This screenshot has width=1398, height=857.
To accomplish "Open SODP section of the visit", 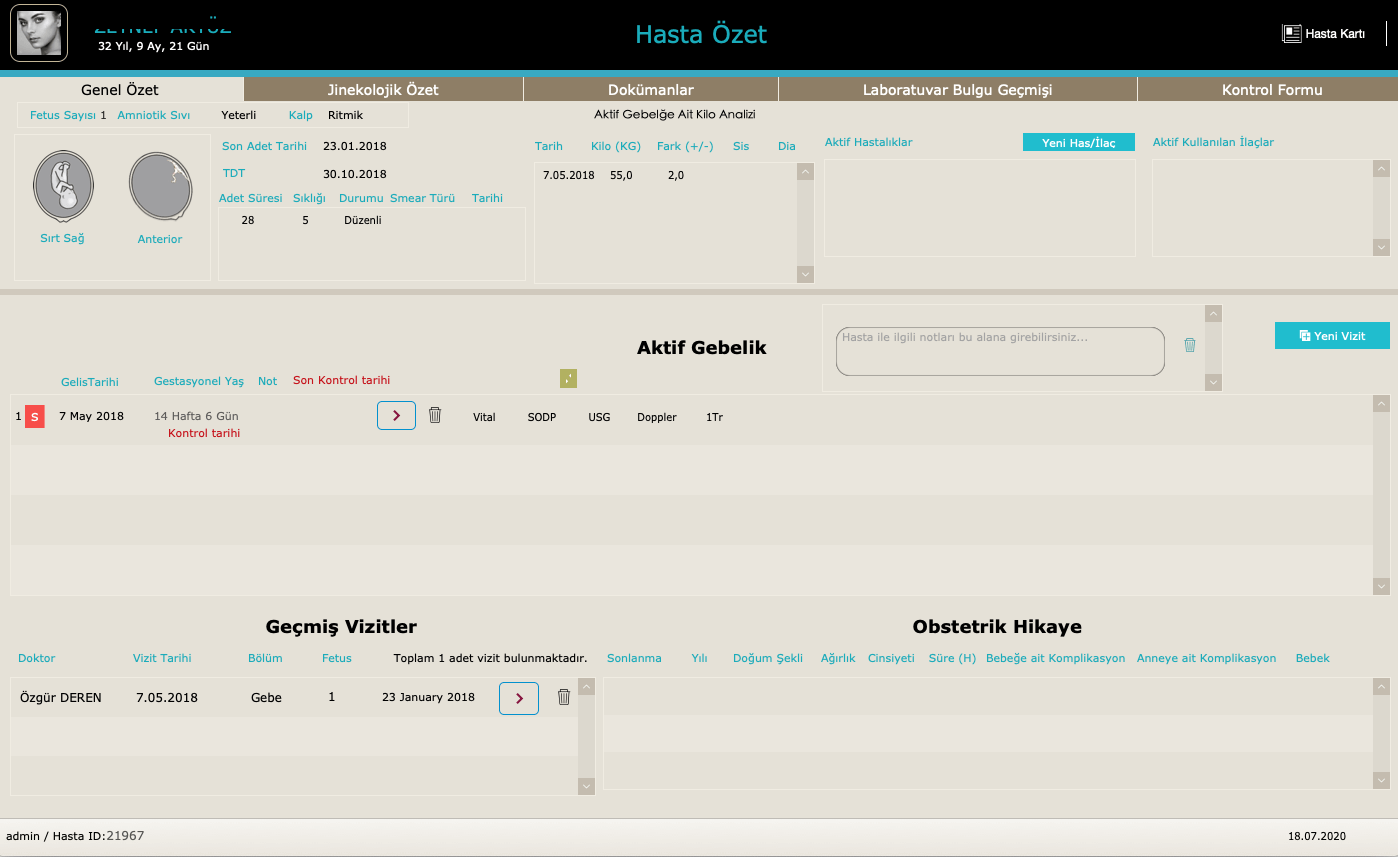I will (542, 417).
